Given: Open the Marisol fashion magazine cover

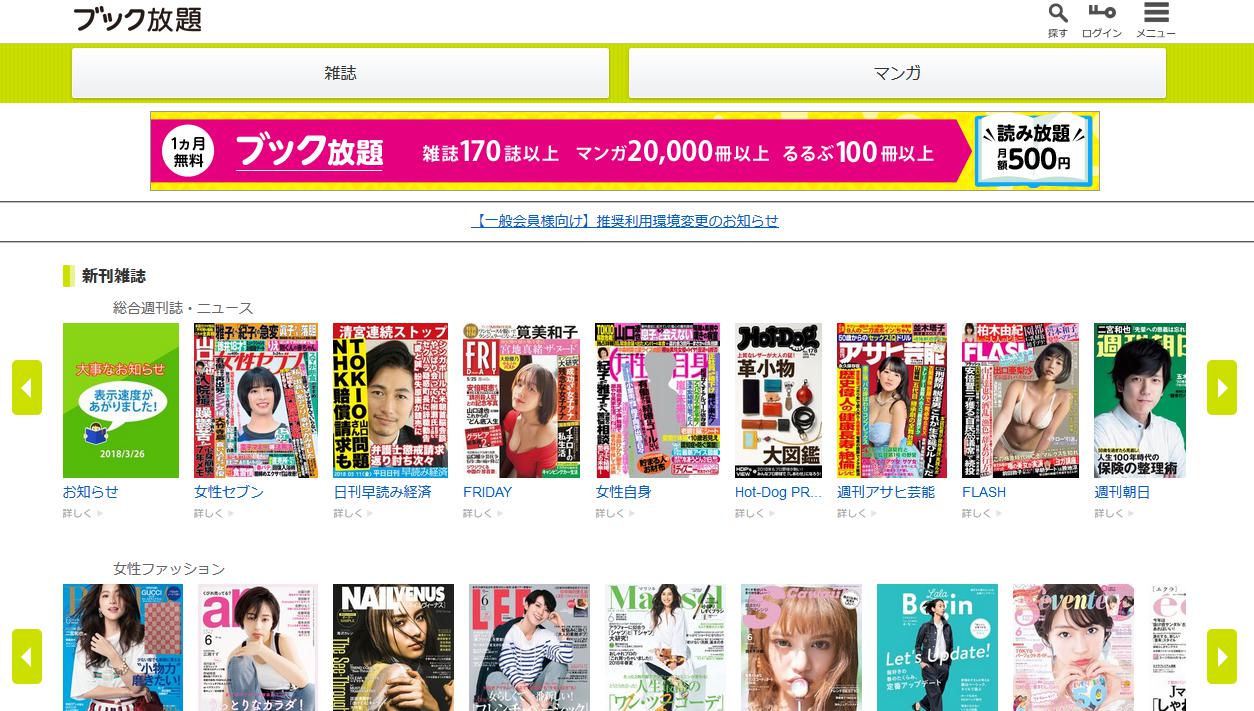Looking at the screenshot, I should 665,647.
